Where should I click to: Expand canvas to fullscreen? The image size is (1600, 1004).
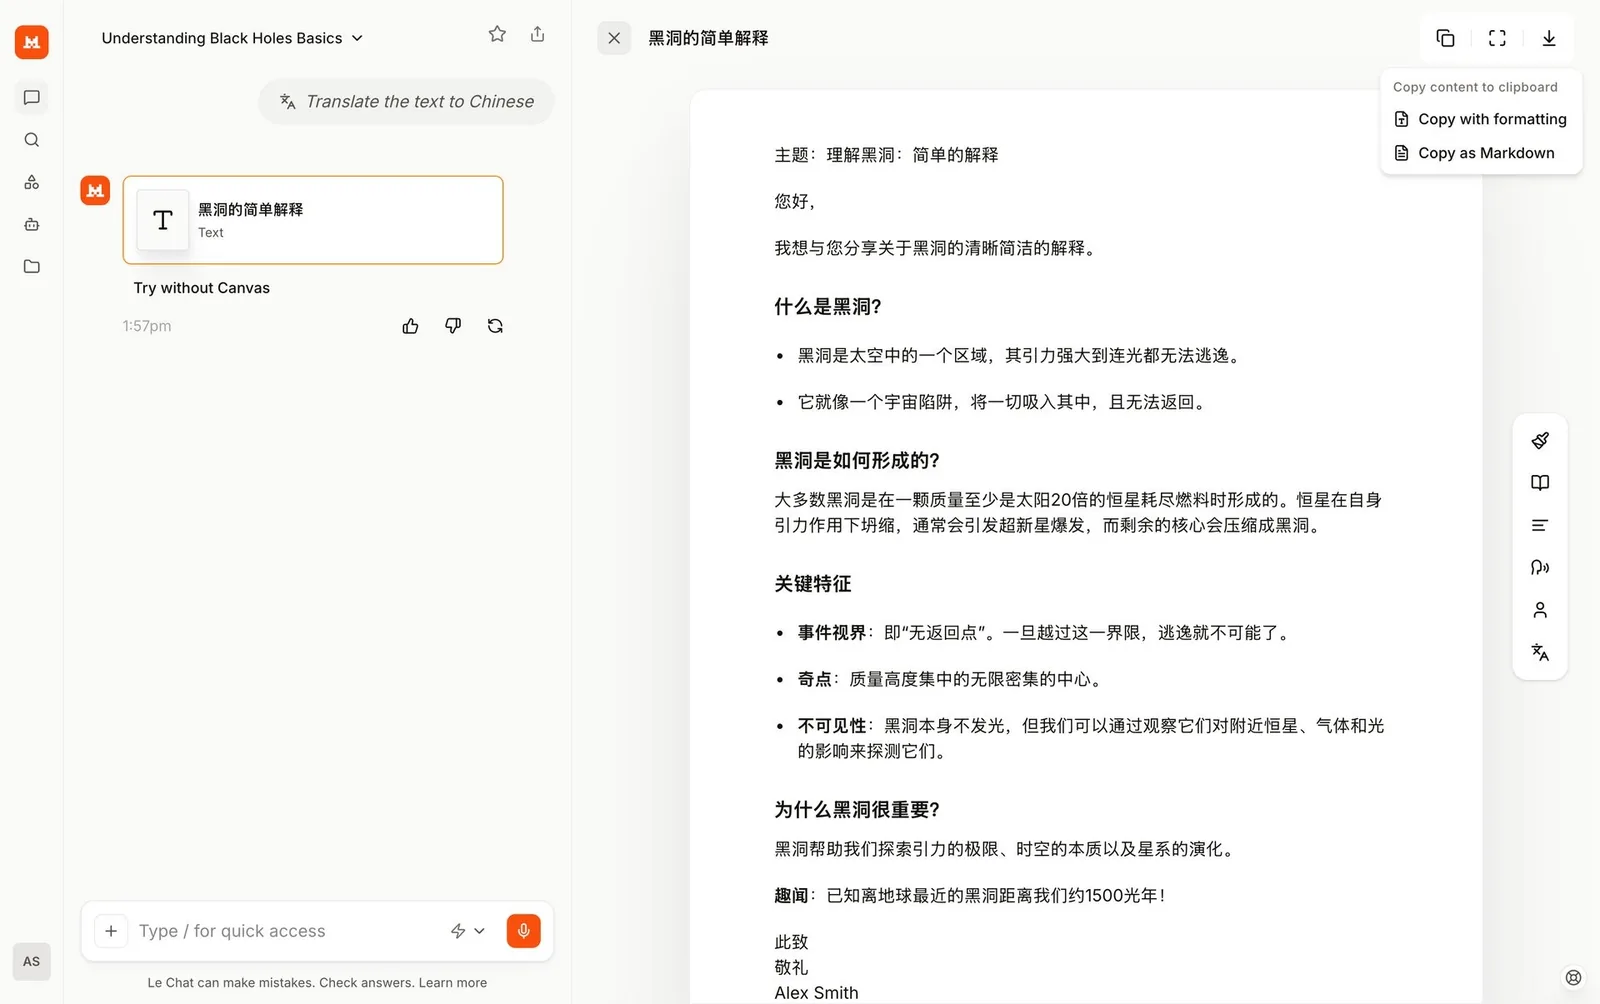pos(1497,38)
